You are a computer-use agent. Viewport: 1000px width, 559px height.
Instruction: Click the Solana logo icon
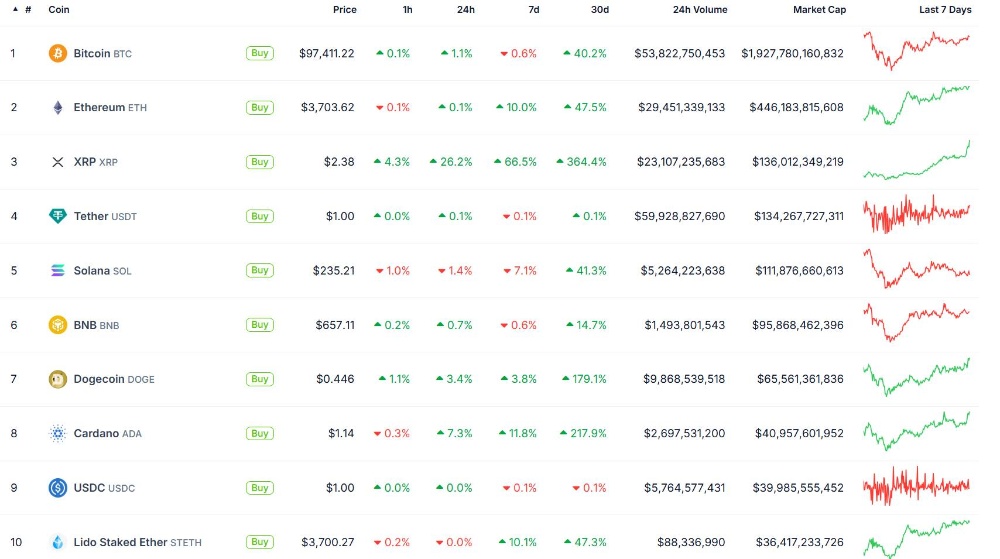pos(57,270)
